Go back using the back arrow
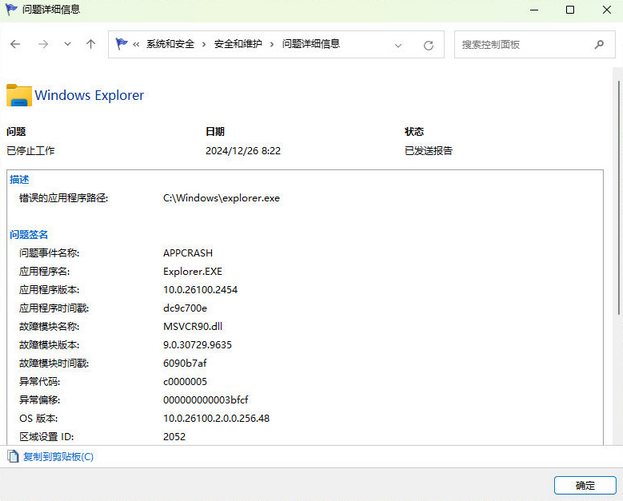The image size is (623, 501). tap(16, 45)
